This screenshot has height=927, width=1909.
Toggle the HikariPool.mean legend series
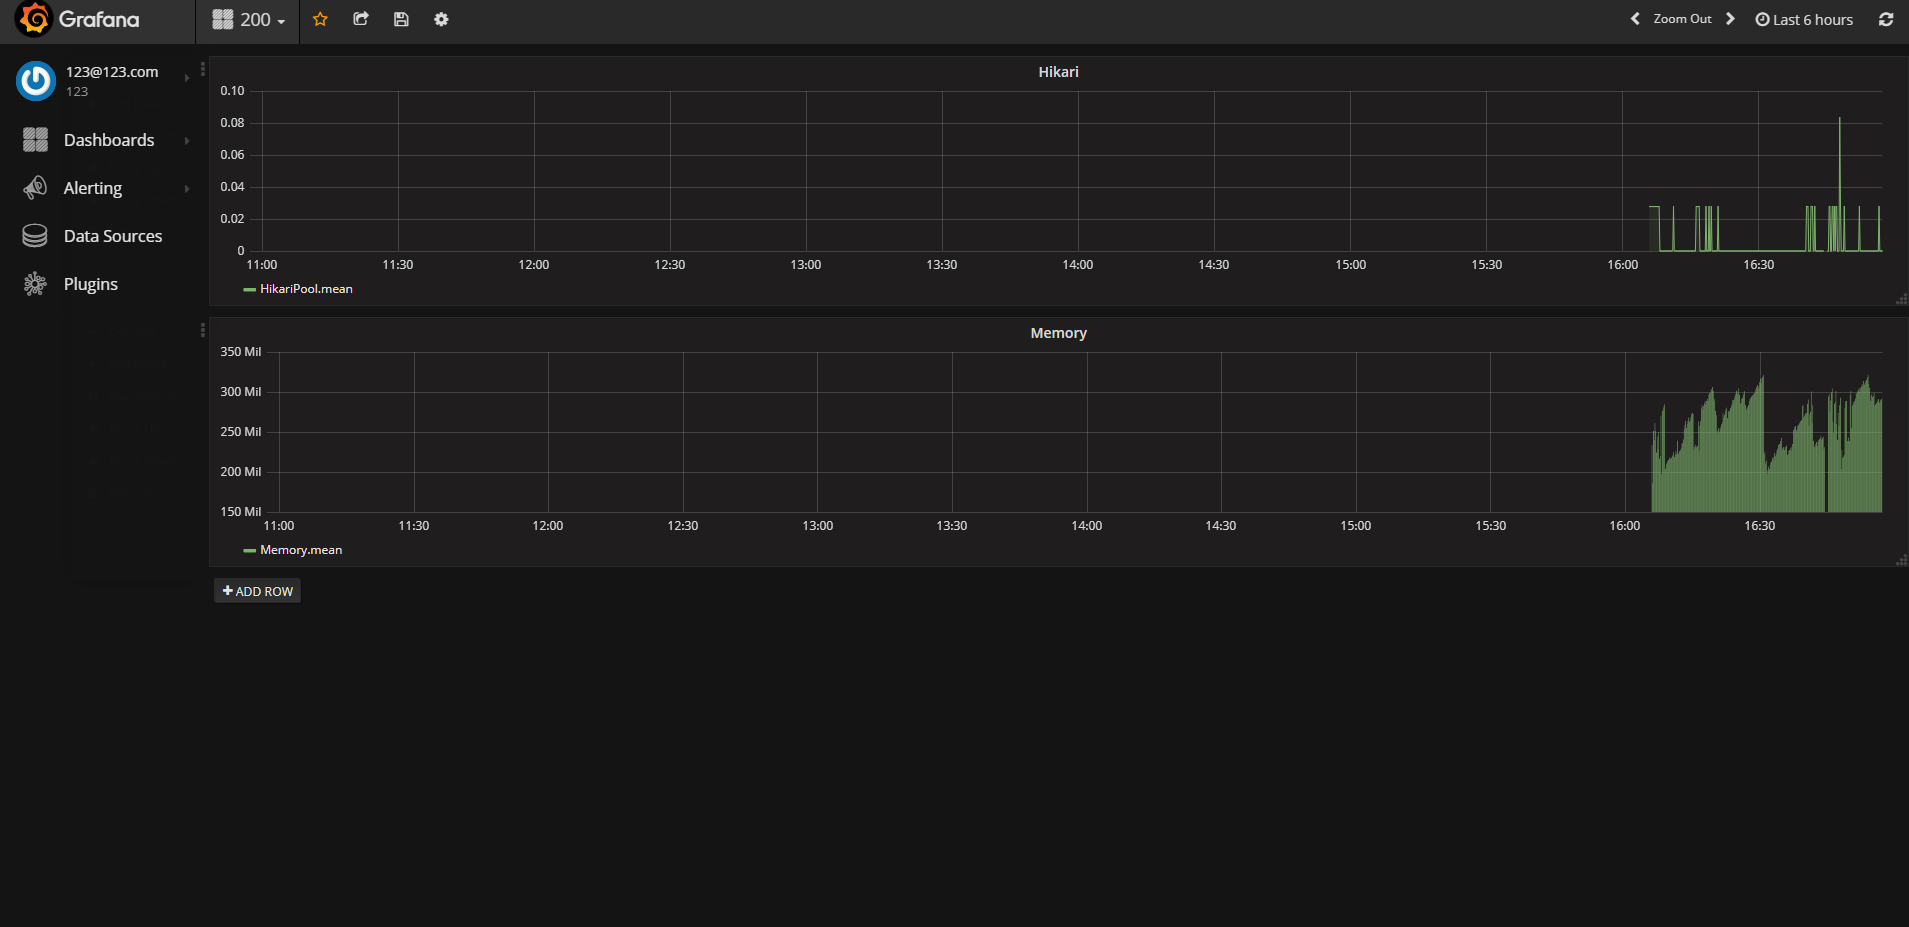[306, 289]
